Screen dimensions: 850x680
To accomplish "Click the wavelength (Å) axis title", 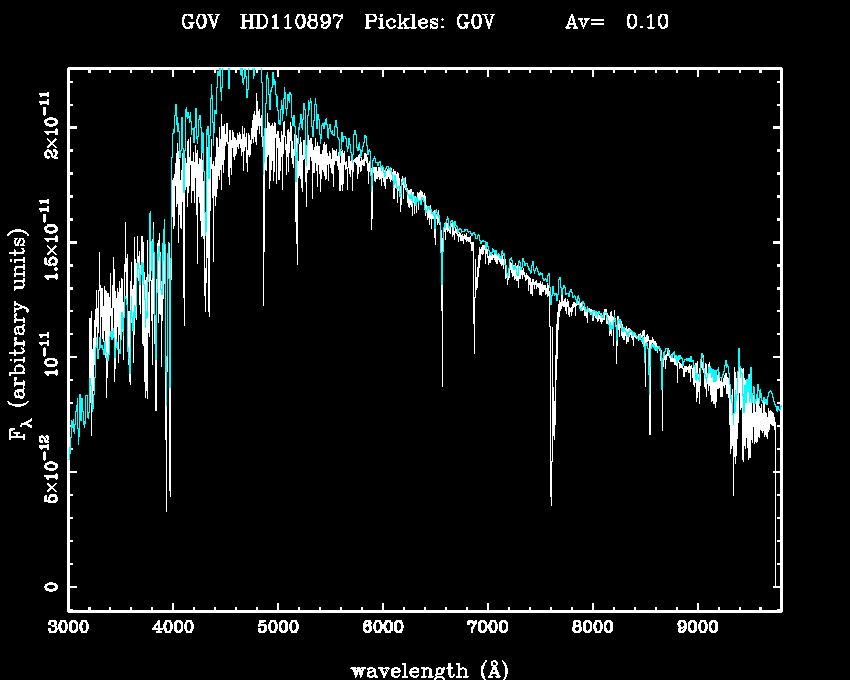I will [424, 669].
